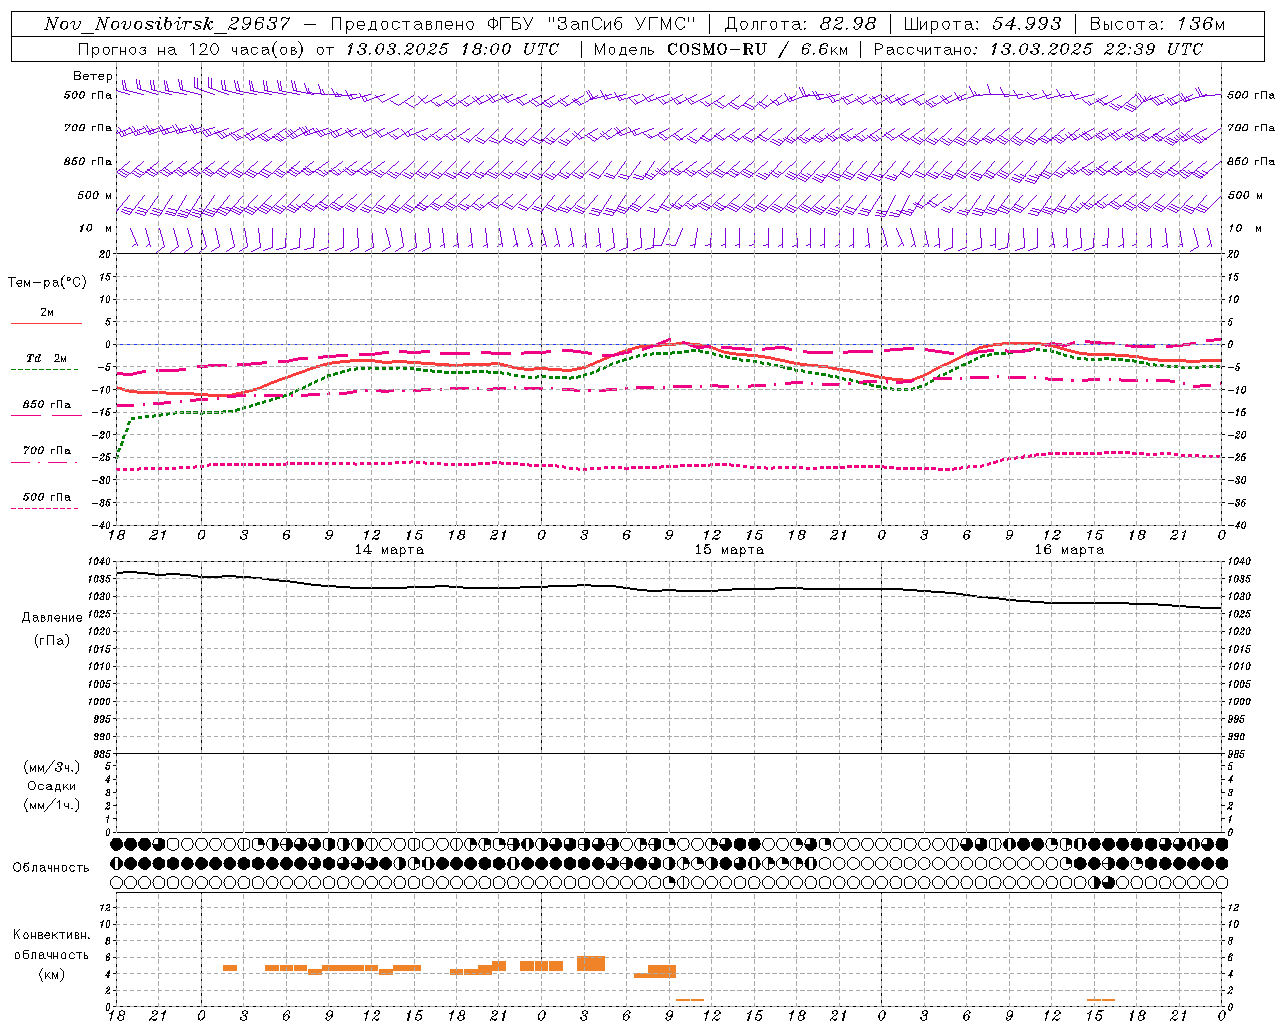Click the station title Nov_Novosibirsk_29637

tap(167, 24)
